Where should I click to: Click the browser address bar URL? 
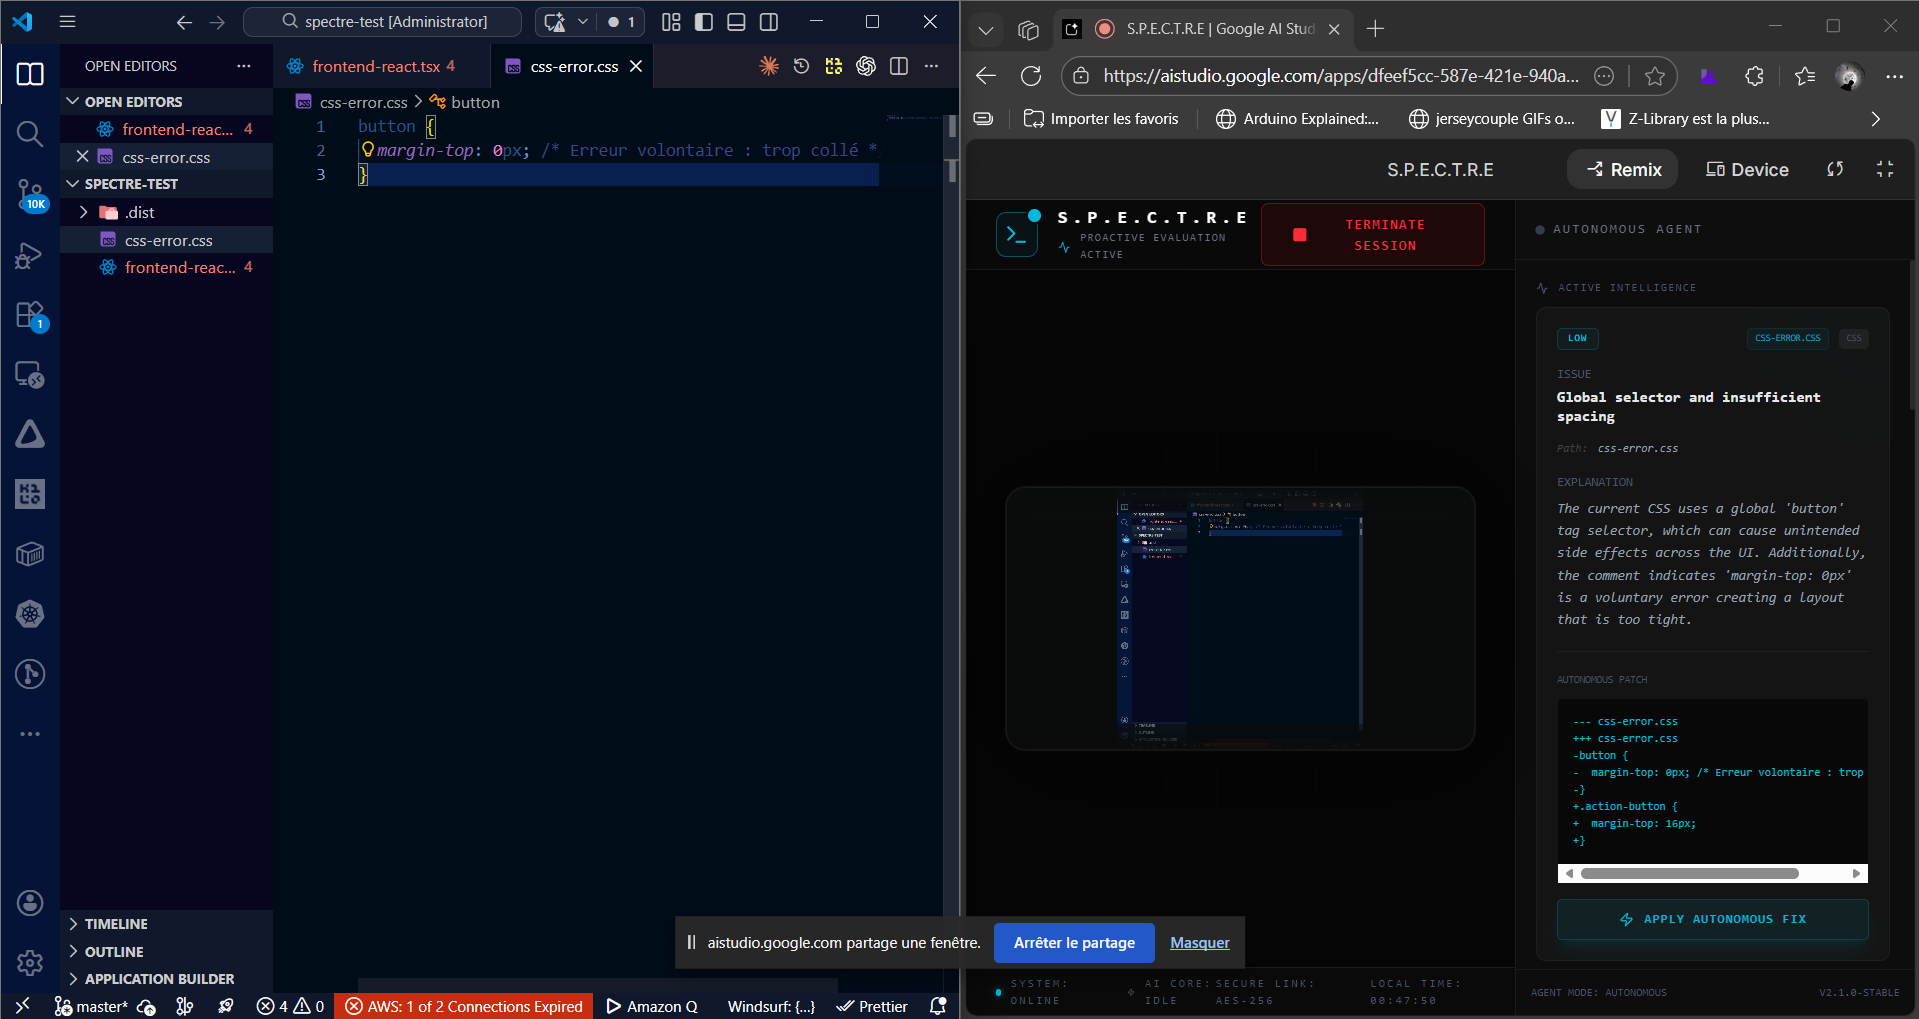tap(1341, 76)
